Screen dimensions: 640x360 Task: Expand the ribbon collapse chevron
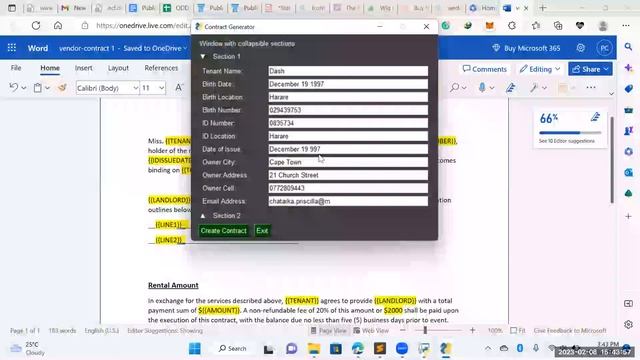(611, 94)
